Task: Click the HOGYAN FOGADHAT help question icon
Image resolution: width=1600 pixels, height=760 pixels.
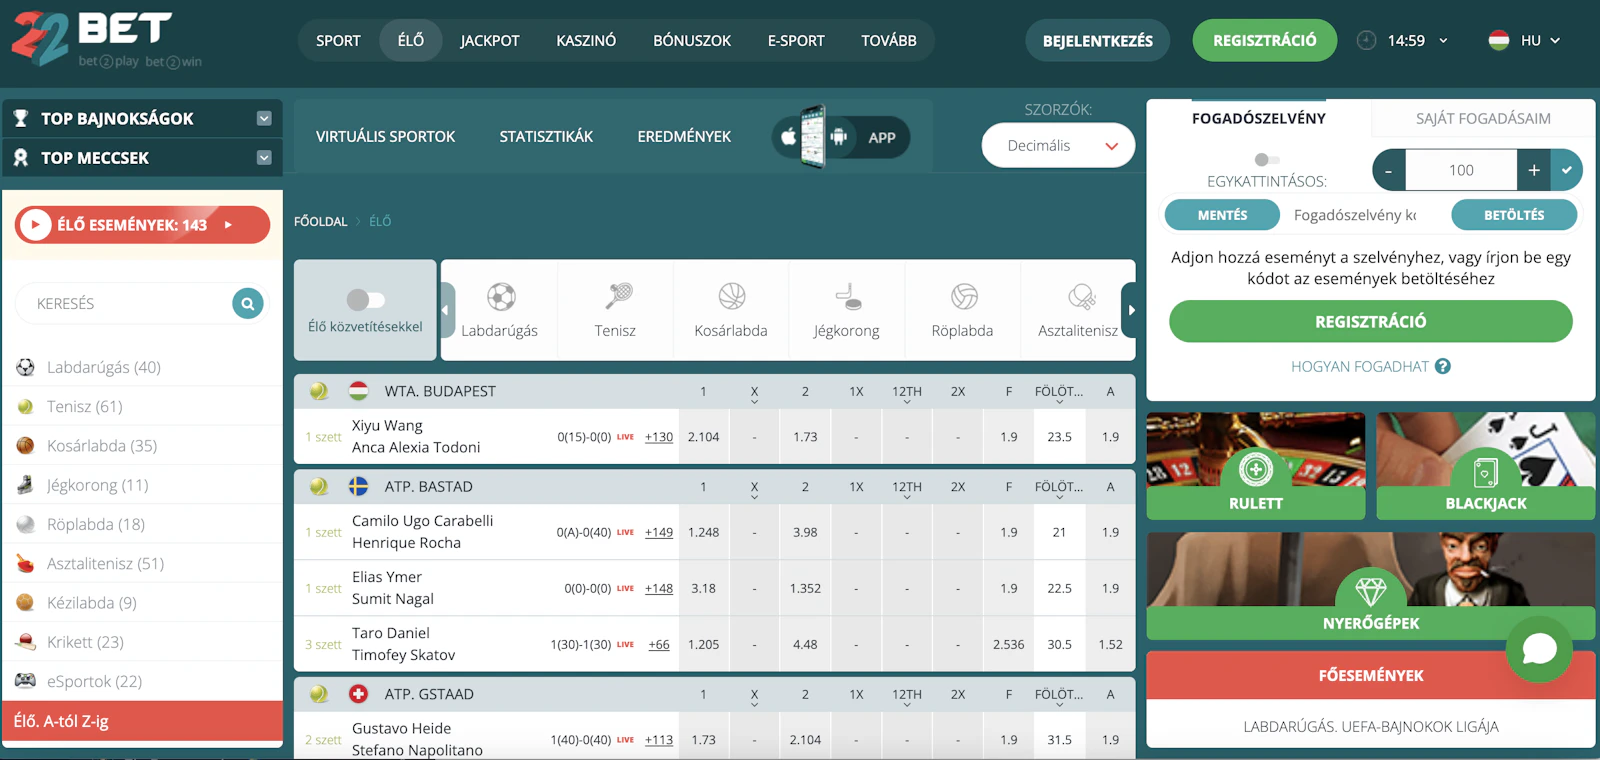Action: (x=1442, y=367)
